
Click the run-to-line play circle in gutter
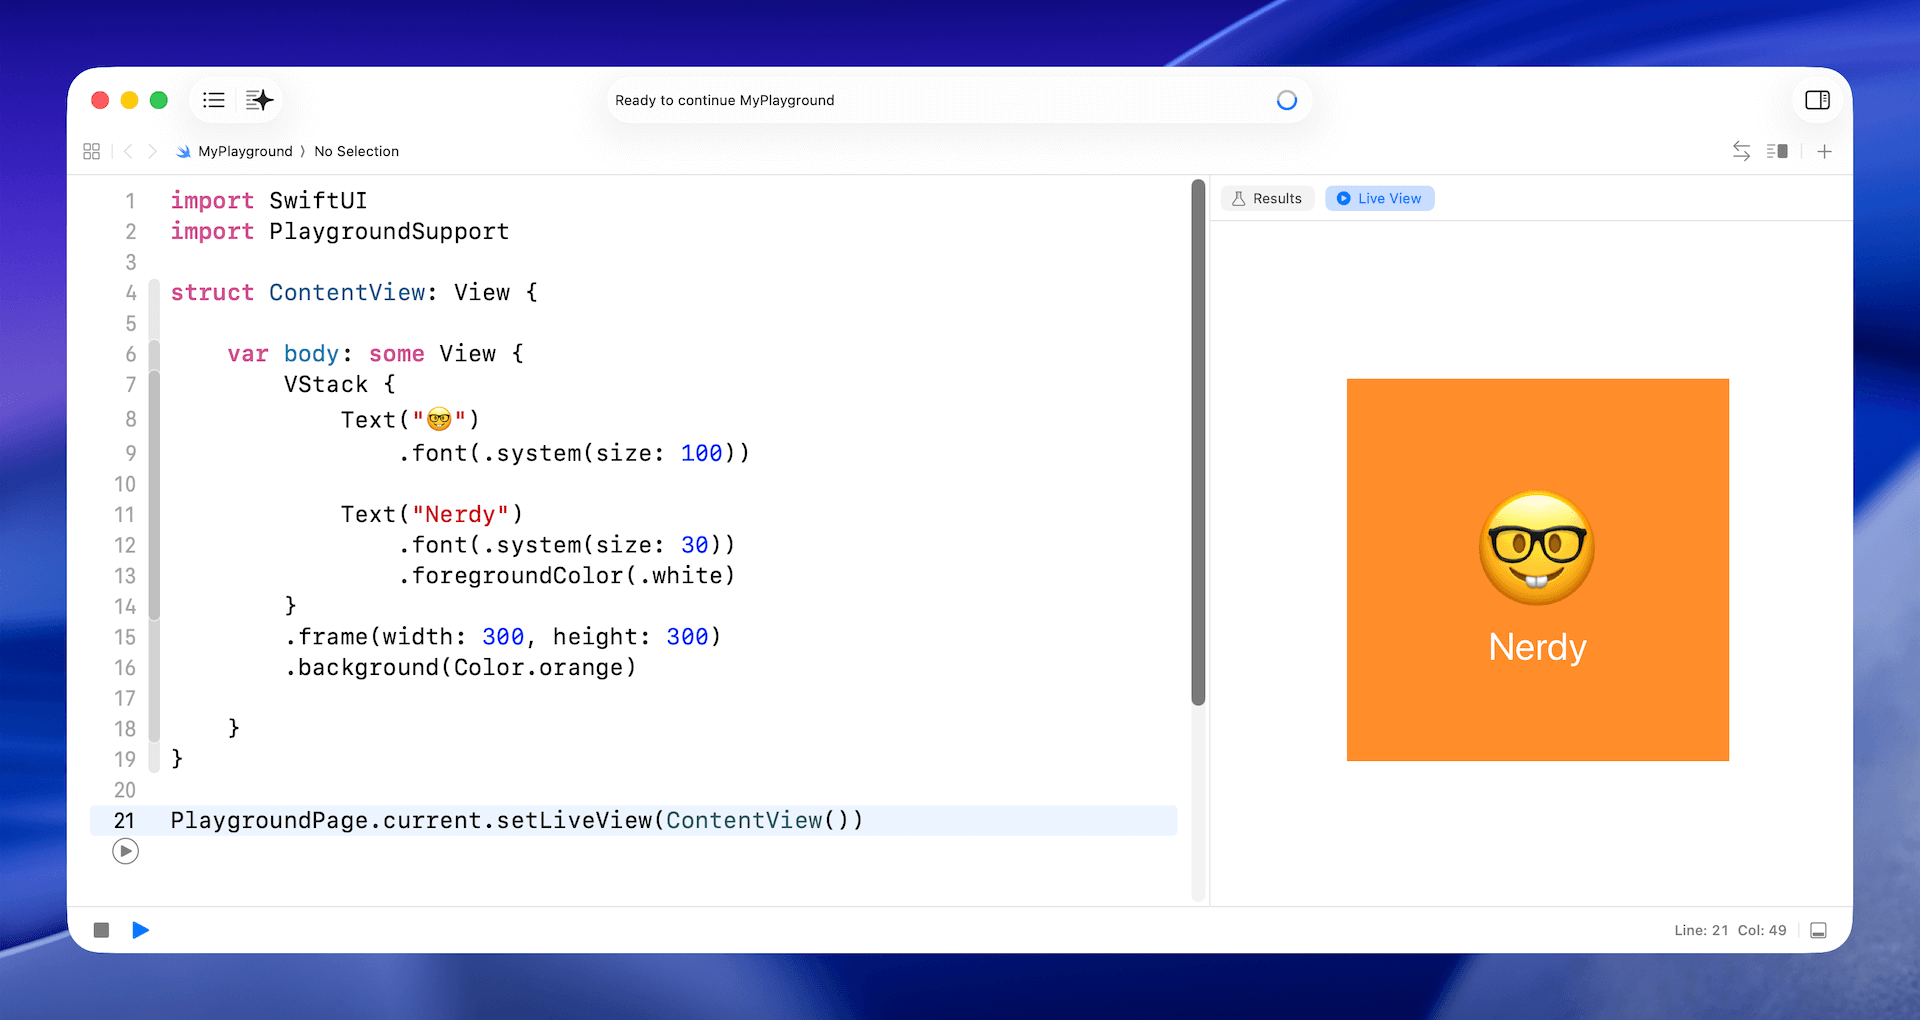(125, 851)
